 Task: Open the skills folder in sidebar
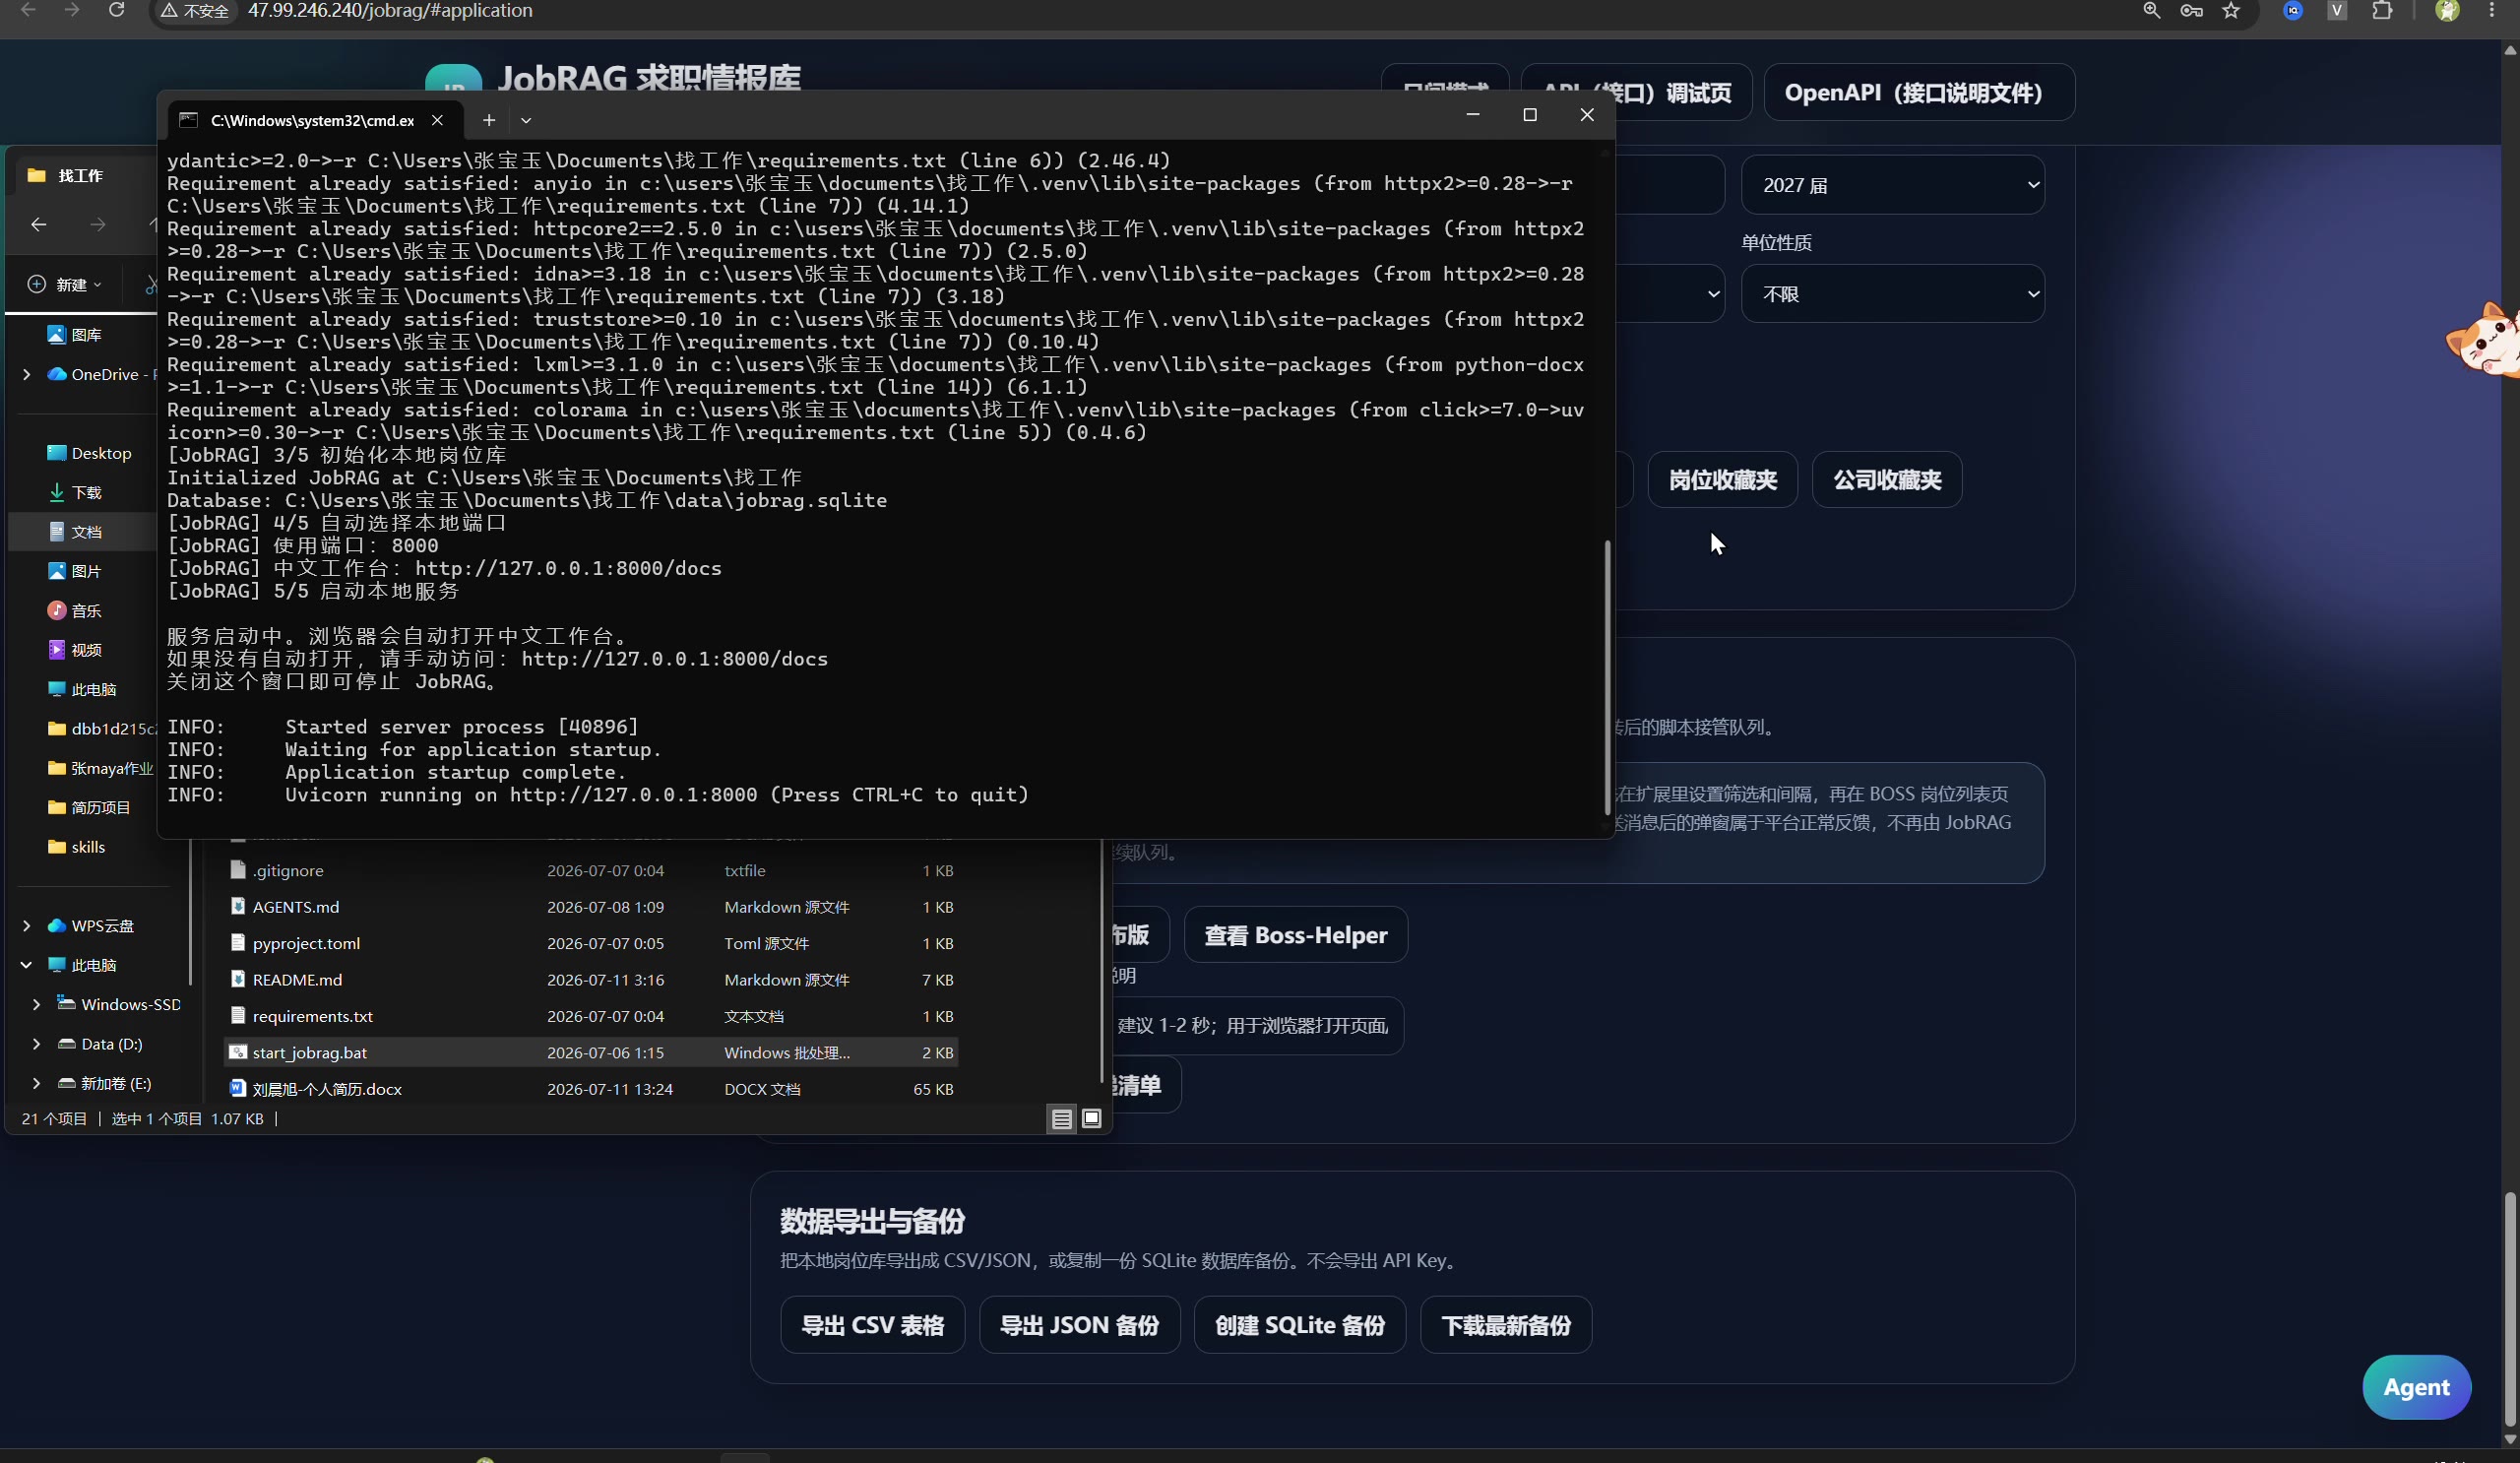coord(77,846)
